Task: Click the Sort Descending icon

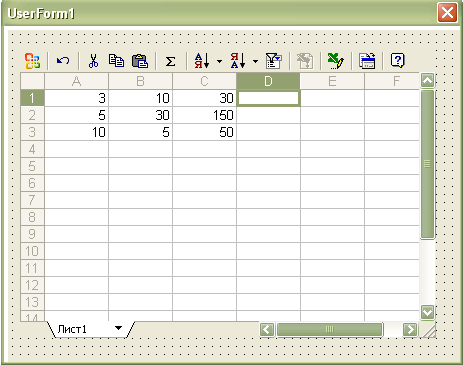Action: [238, 61]
